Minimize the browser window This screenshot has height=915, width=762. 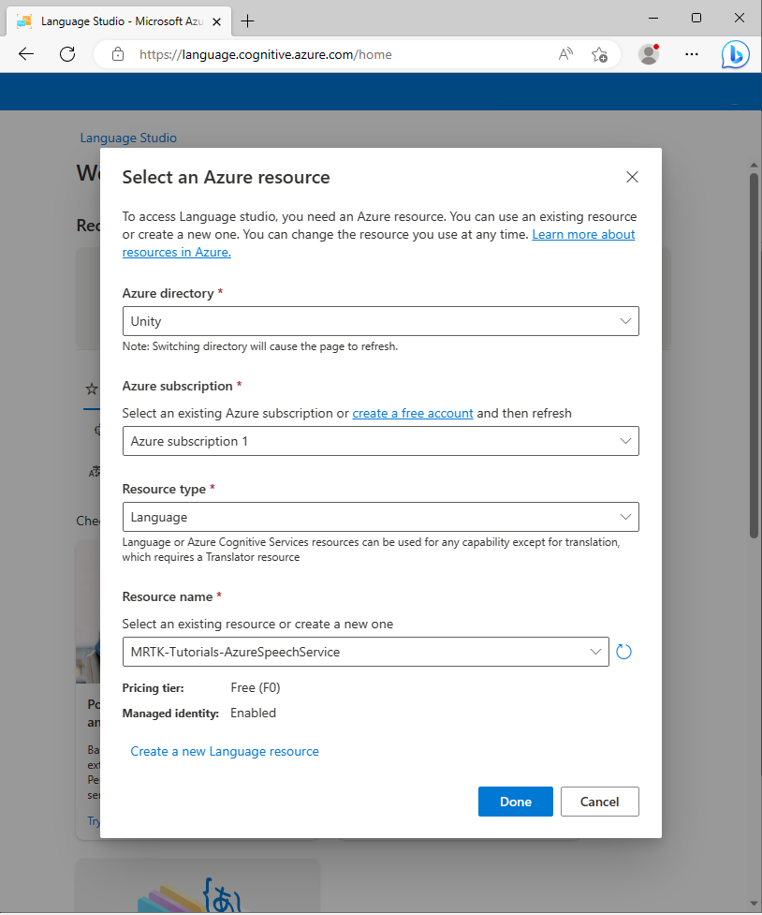coord(653,18)
